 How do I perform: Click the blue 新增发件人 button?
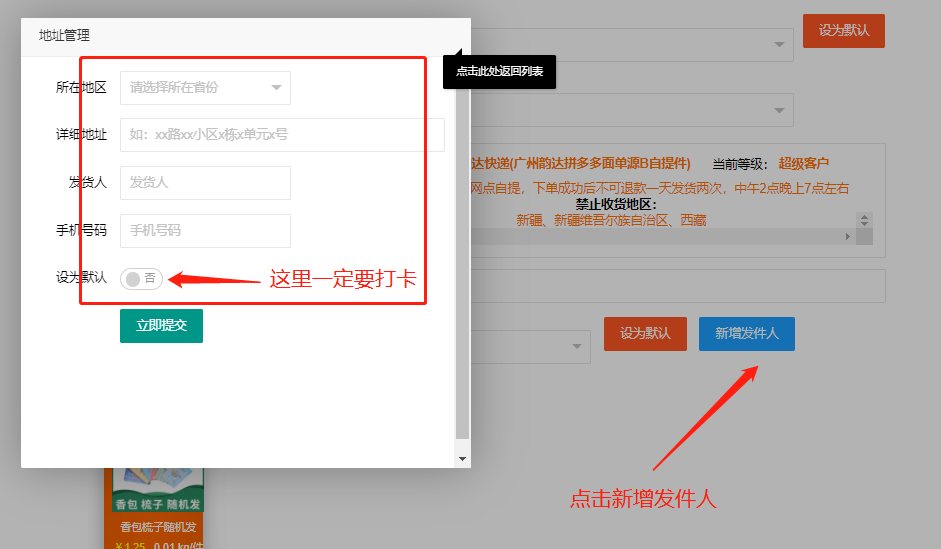click(x=746, y=333)
